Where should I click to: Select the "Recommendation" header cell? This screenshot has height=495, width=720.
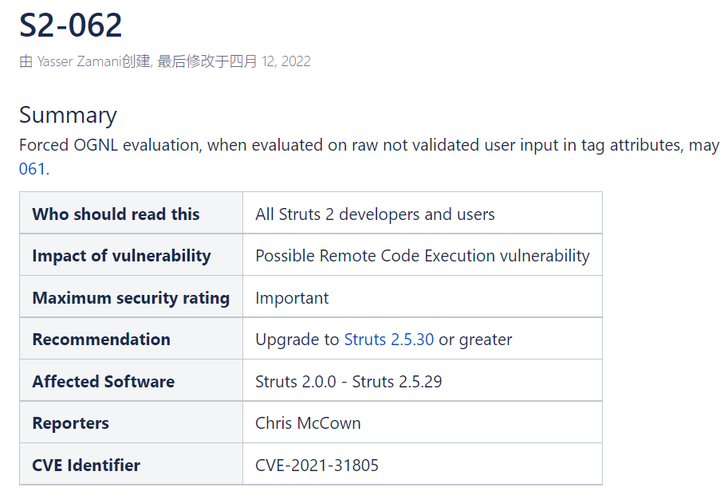click(x=101, y=340)
